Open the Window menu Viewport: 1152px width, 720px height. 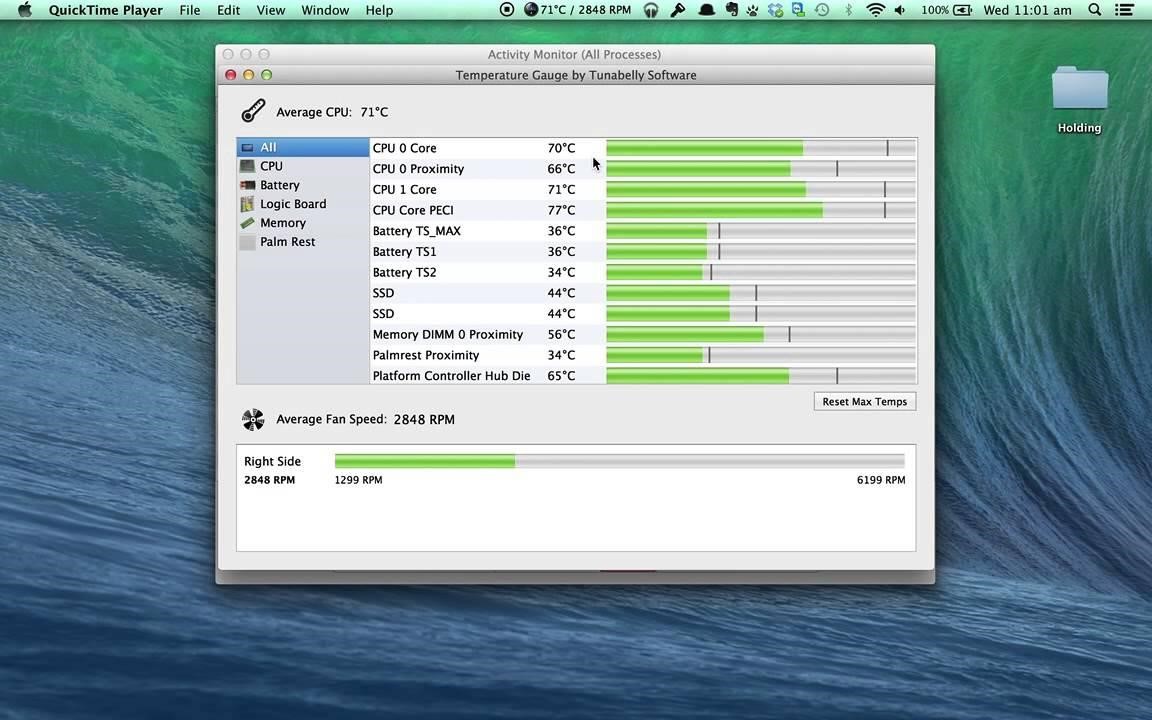click(x=325, y=10)
